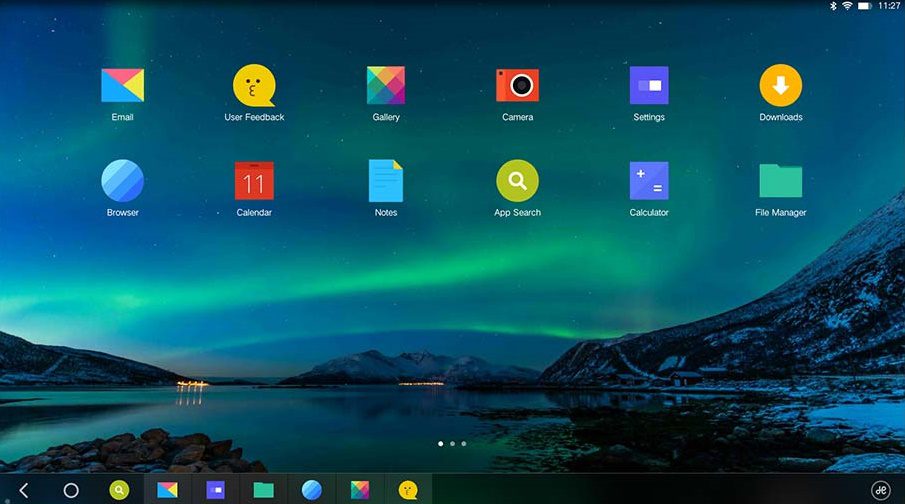Click the Wi-Fi status icon
The image size is (905, 504).
[x=847, y=6]
